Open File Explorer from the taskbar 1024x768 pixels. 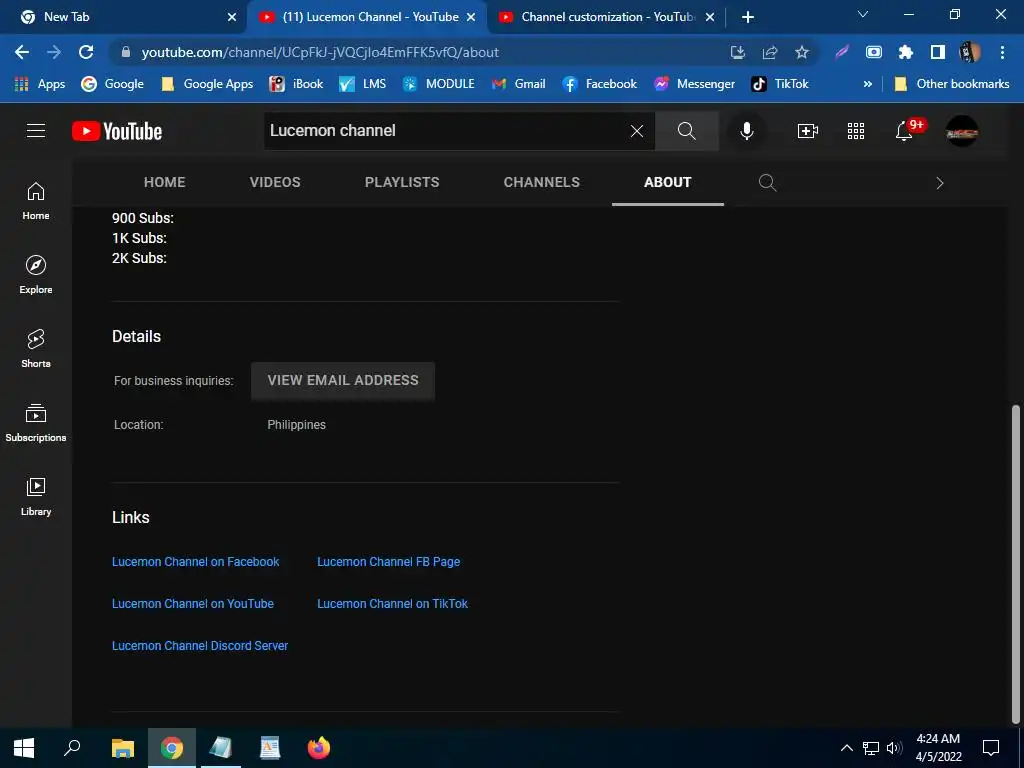click(123, 748)
